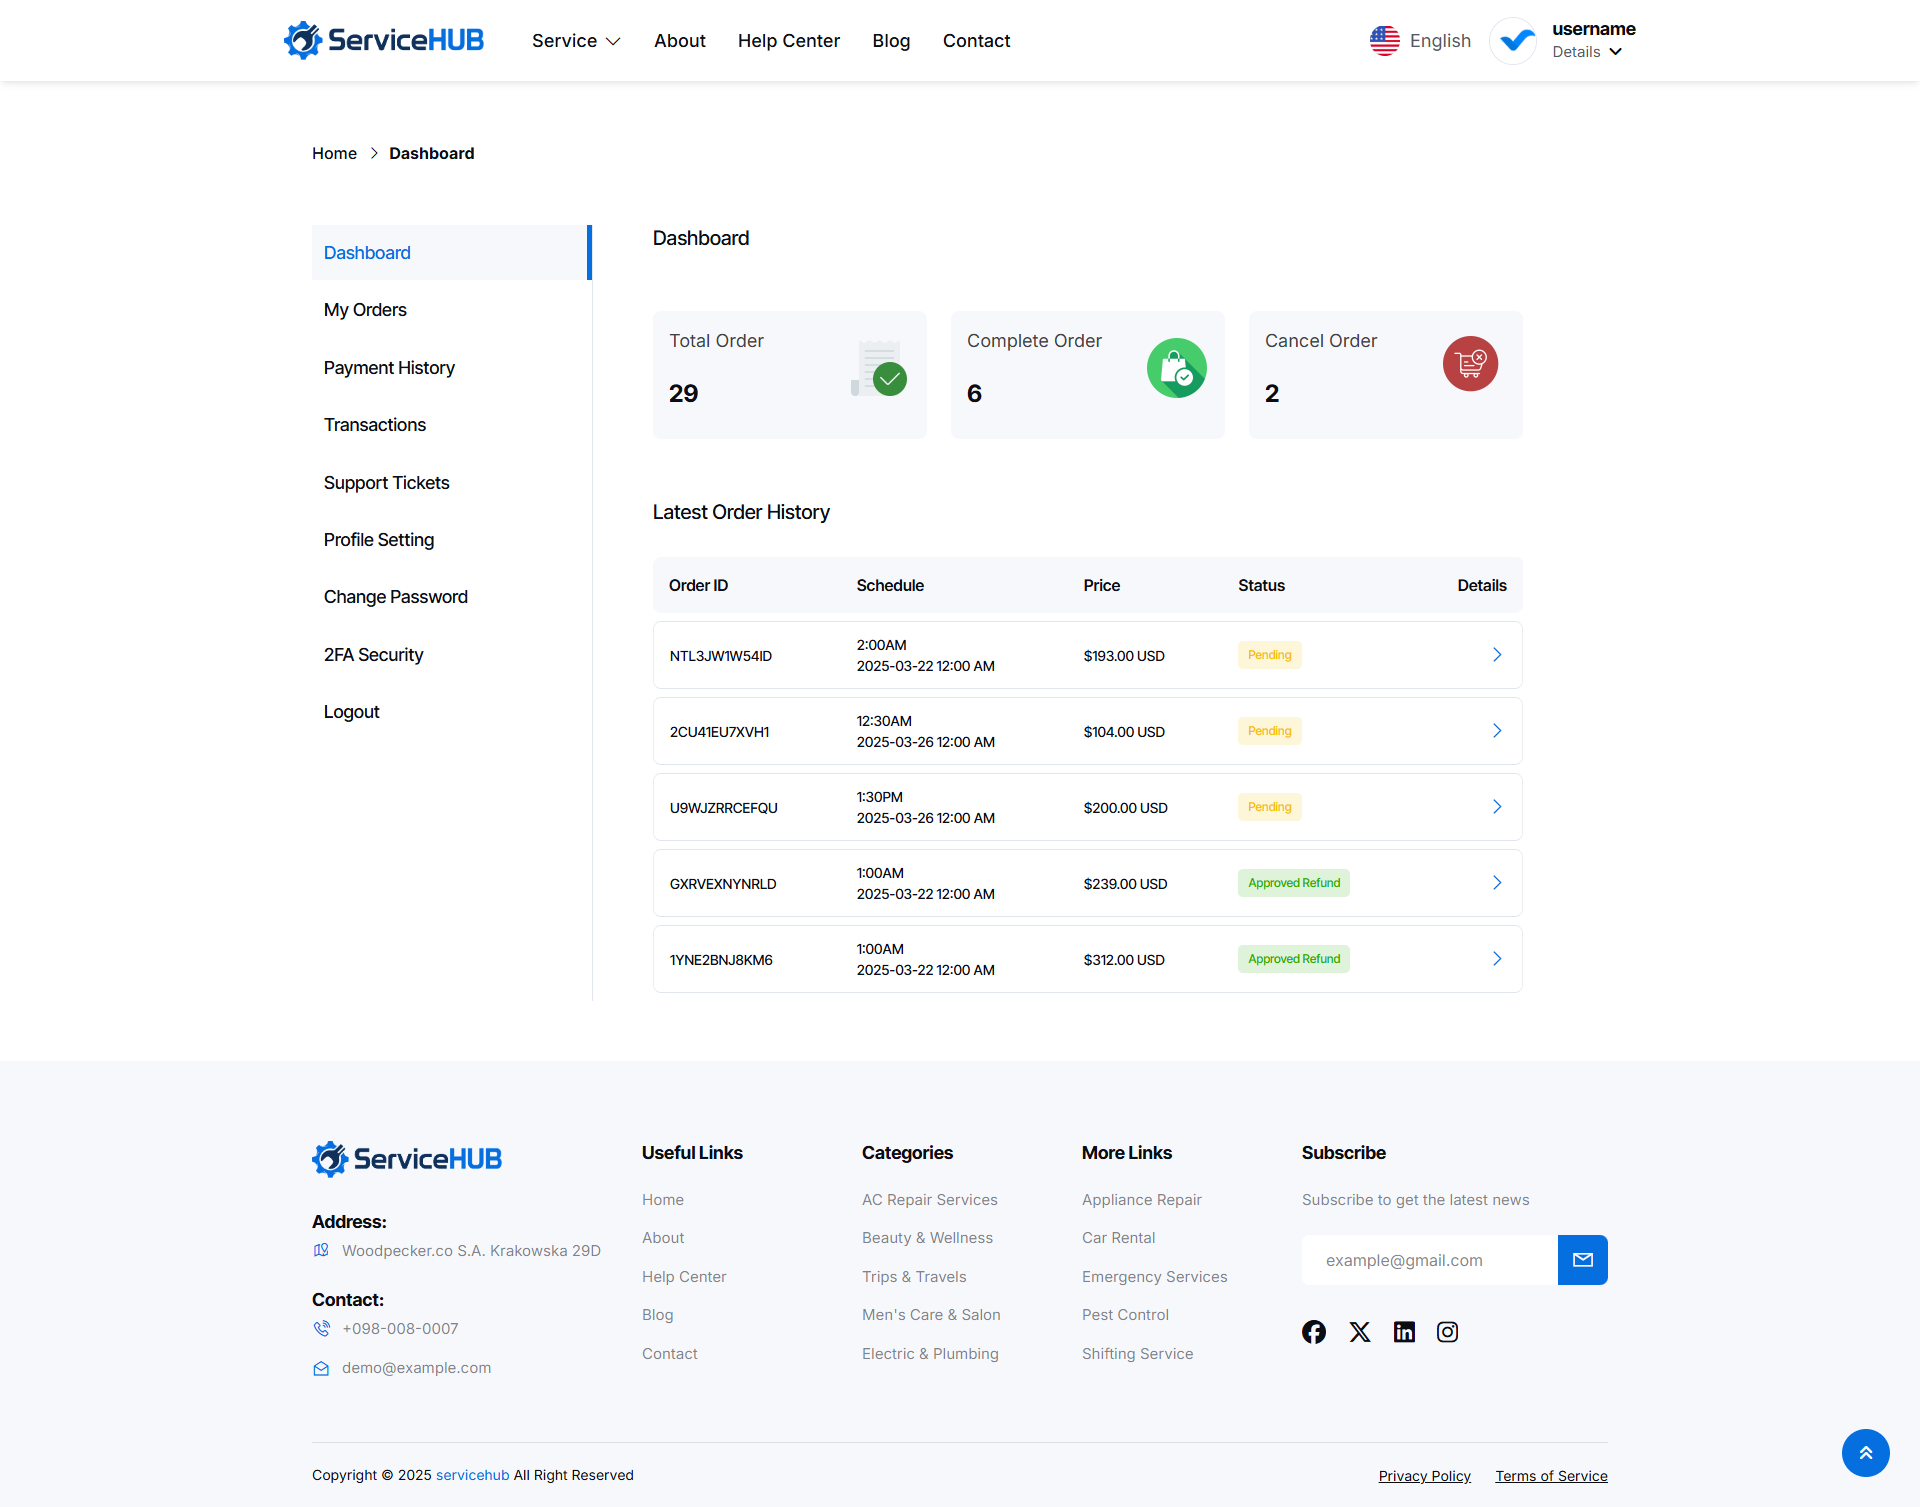Select 2FA Security in the sidebar
Image resolution: width=1920 pixels, height=1507 pixels.
[374, 655]
